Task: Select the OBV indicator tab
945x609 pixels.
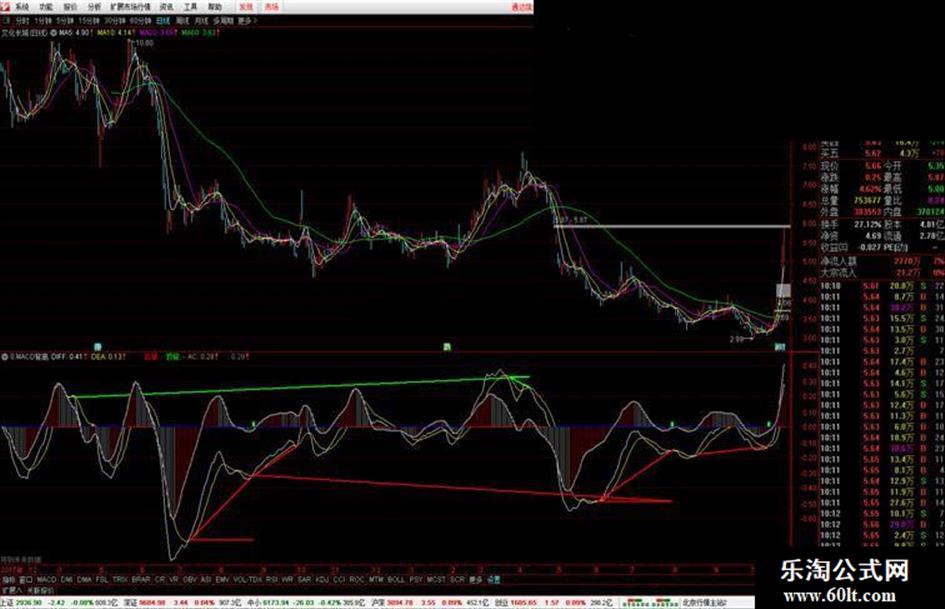Action: click(x=189, y=579)
